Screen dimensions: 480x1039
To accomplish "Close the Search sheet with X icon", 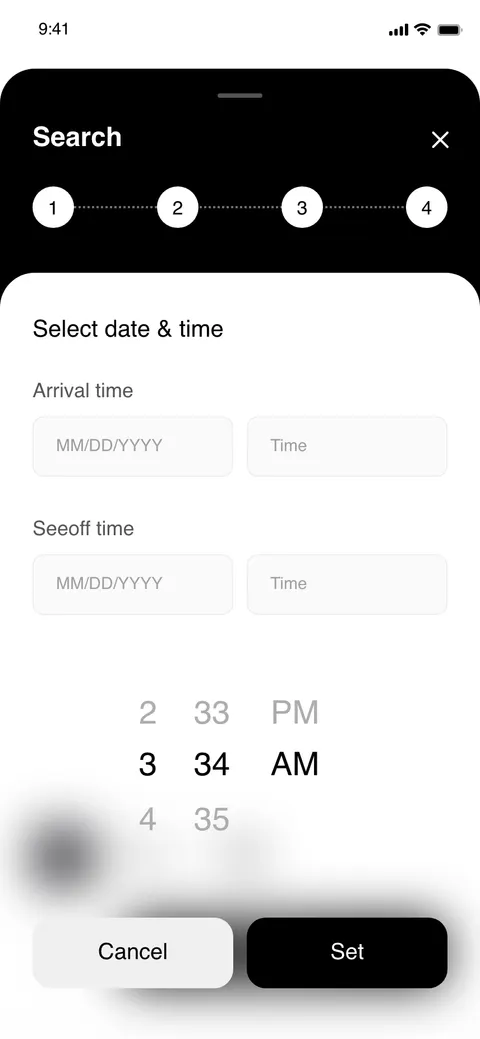I will (440, 140).
